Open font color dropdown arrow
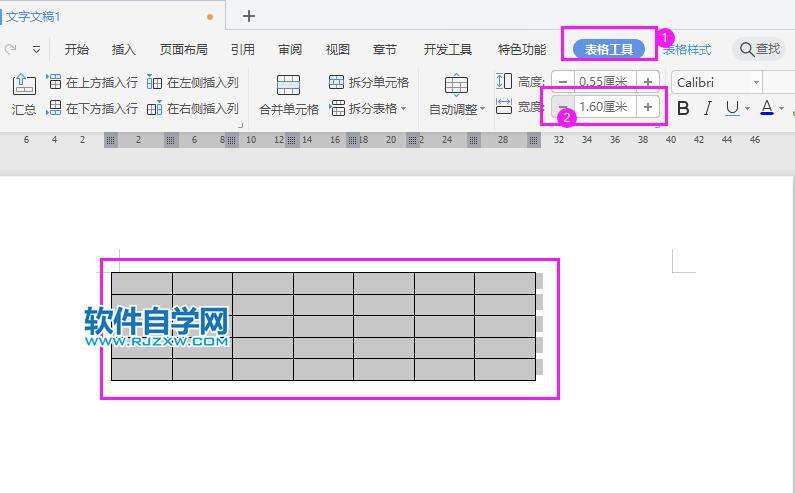The image size is (795, 493). [x=781, y=109]
